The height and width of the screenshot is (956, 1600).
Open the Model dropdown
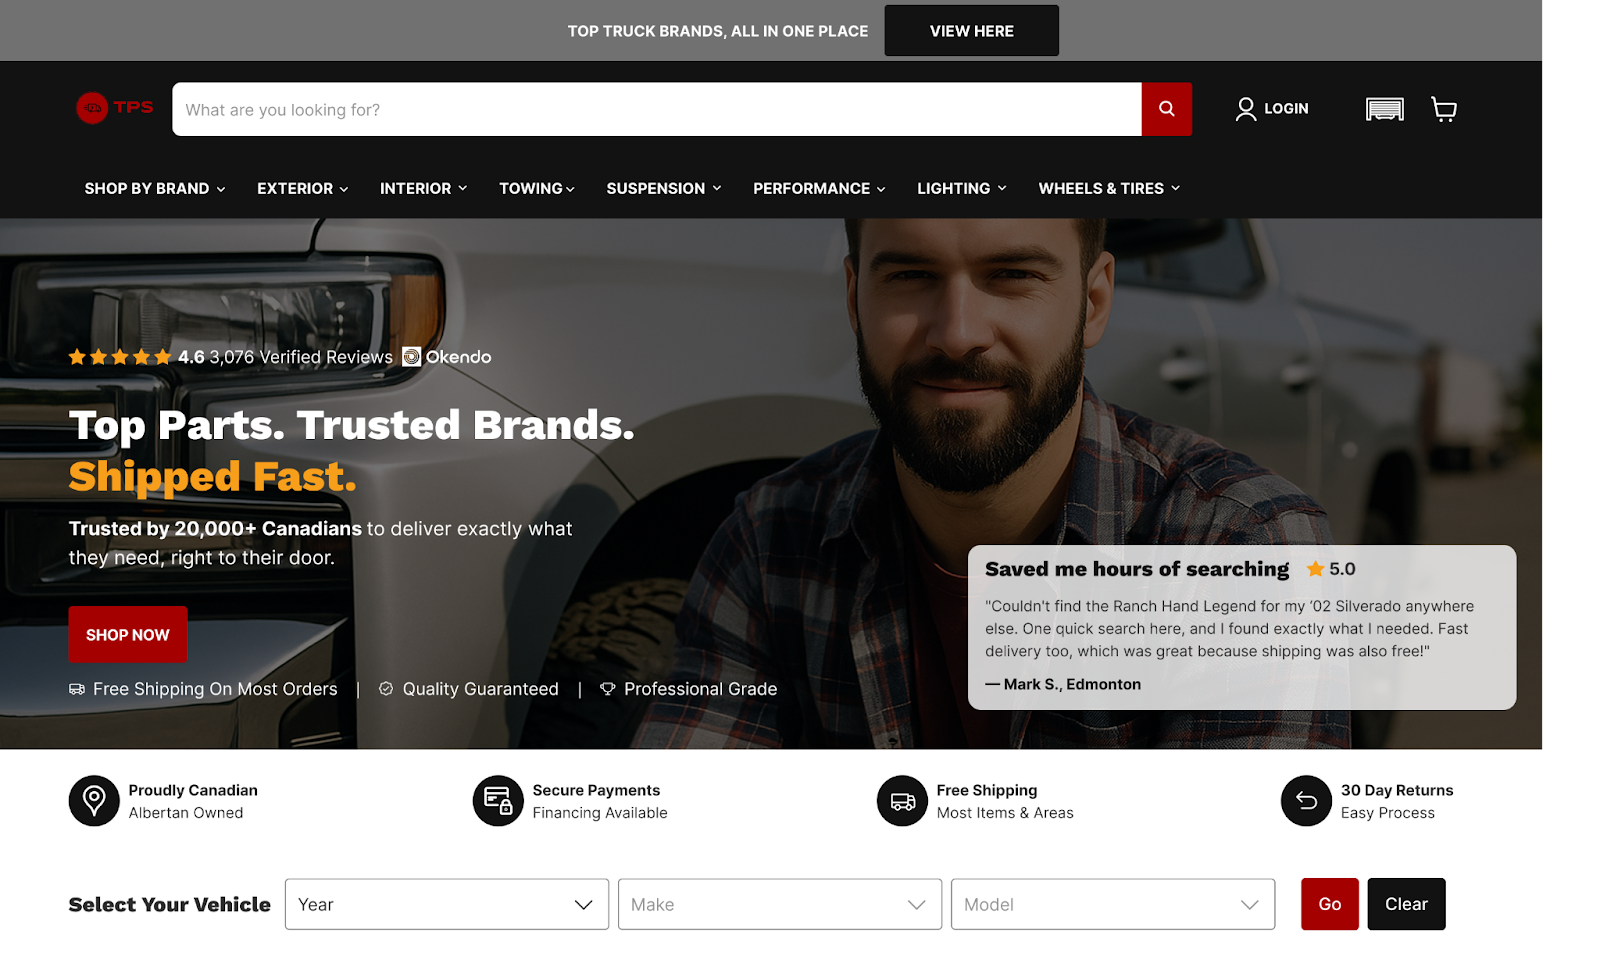click(x=1113, y=904)
